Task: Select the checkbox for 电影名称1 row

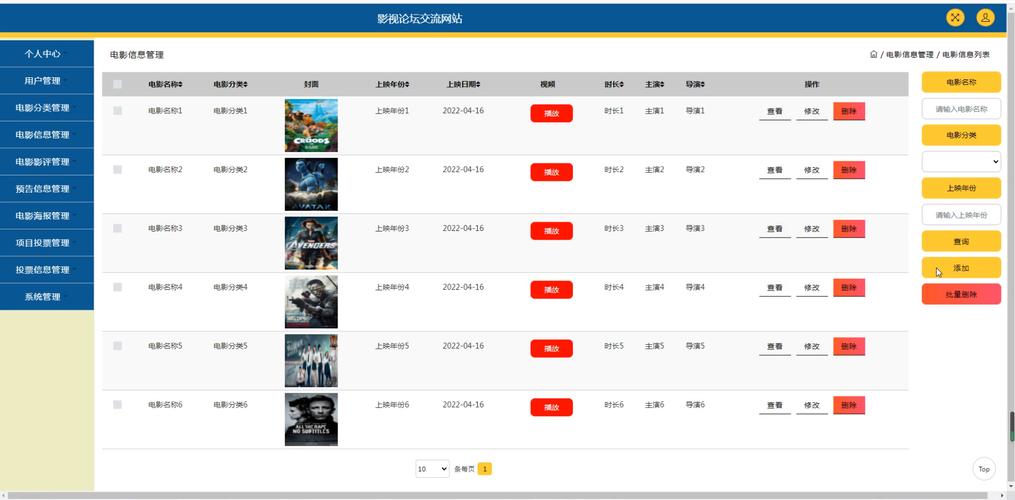Action: click(x=117, y=111)
